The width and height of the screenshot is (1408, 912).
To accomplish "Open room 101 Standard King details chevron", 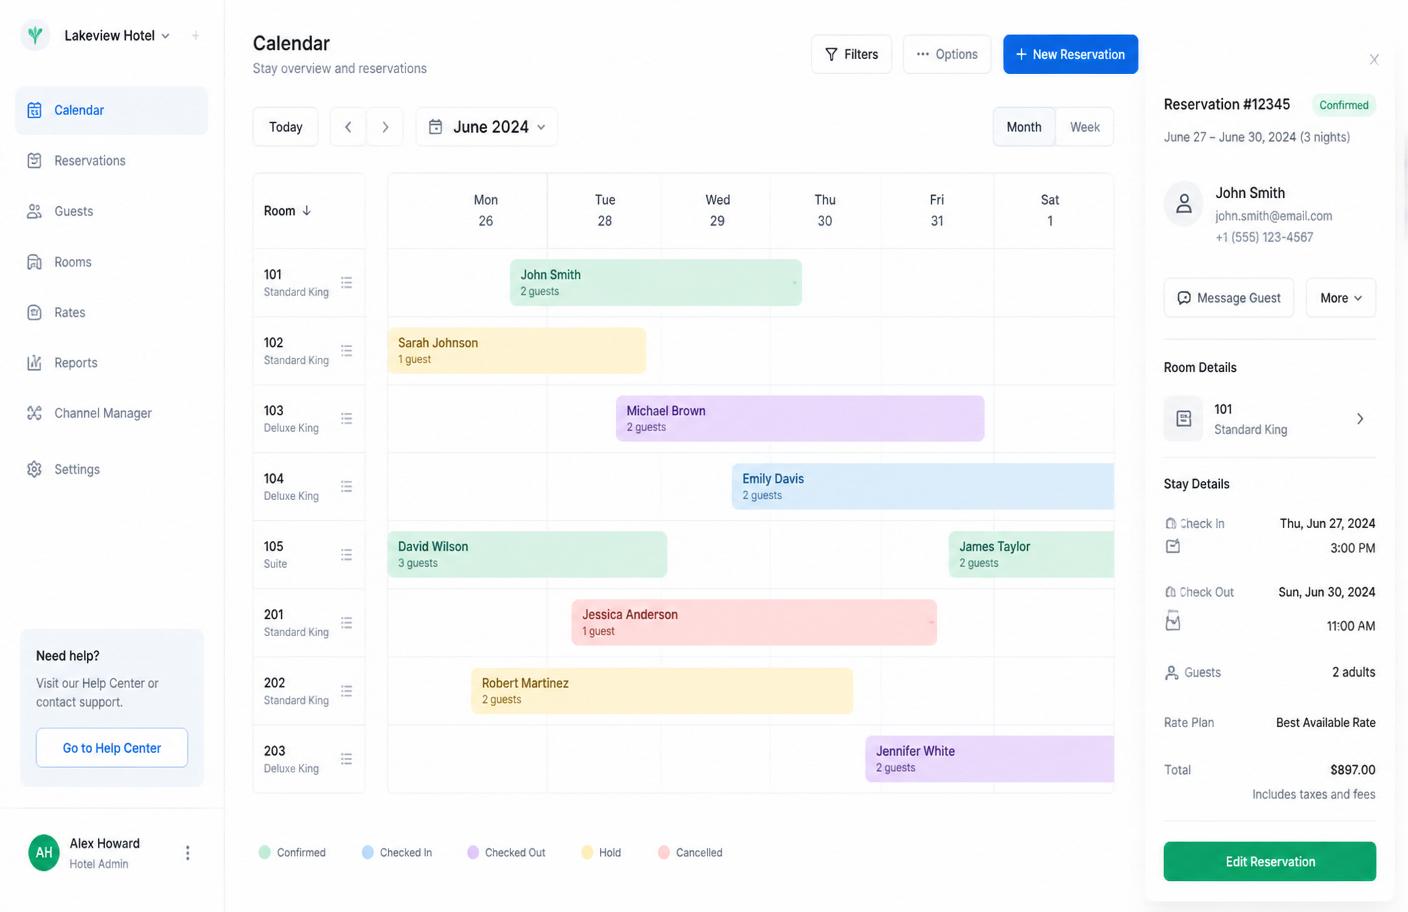I will pos(1360,419).
